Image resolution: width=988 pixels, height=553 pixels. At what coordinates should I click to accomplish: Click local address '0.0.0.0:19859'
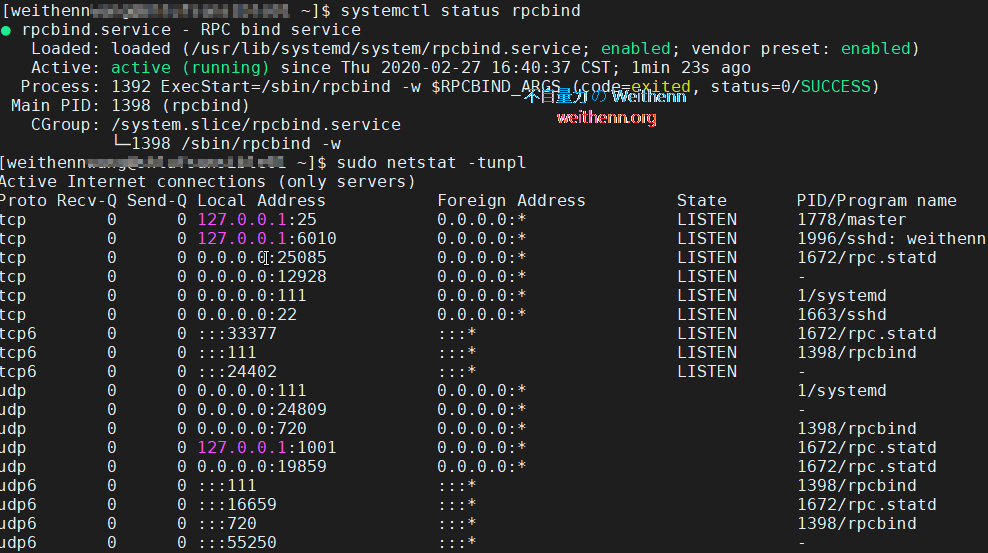[261, 466]
